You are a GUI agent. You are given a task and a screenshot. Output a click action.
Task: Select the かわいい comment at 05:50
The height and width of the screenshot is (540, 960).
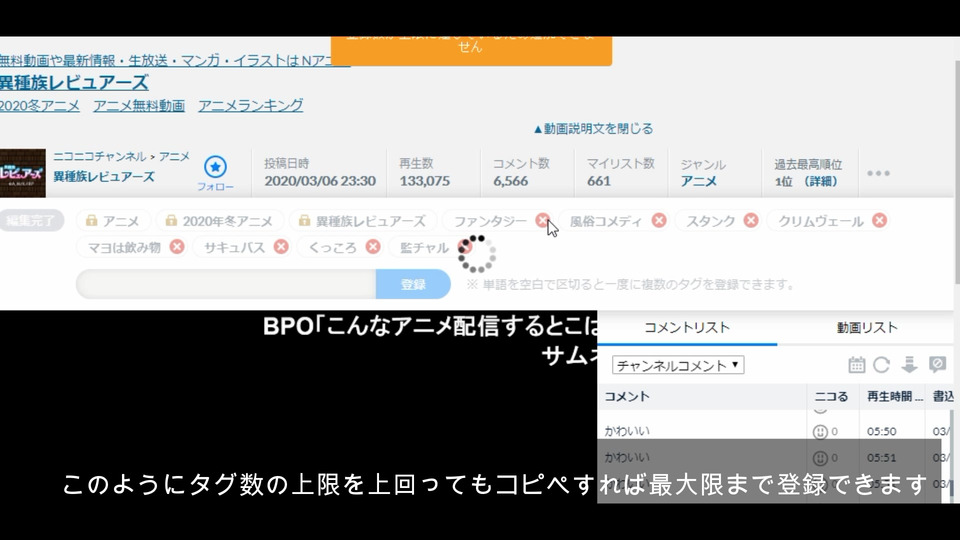click(627, 432)
